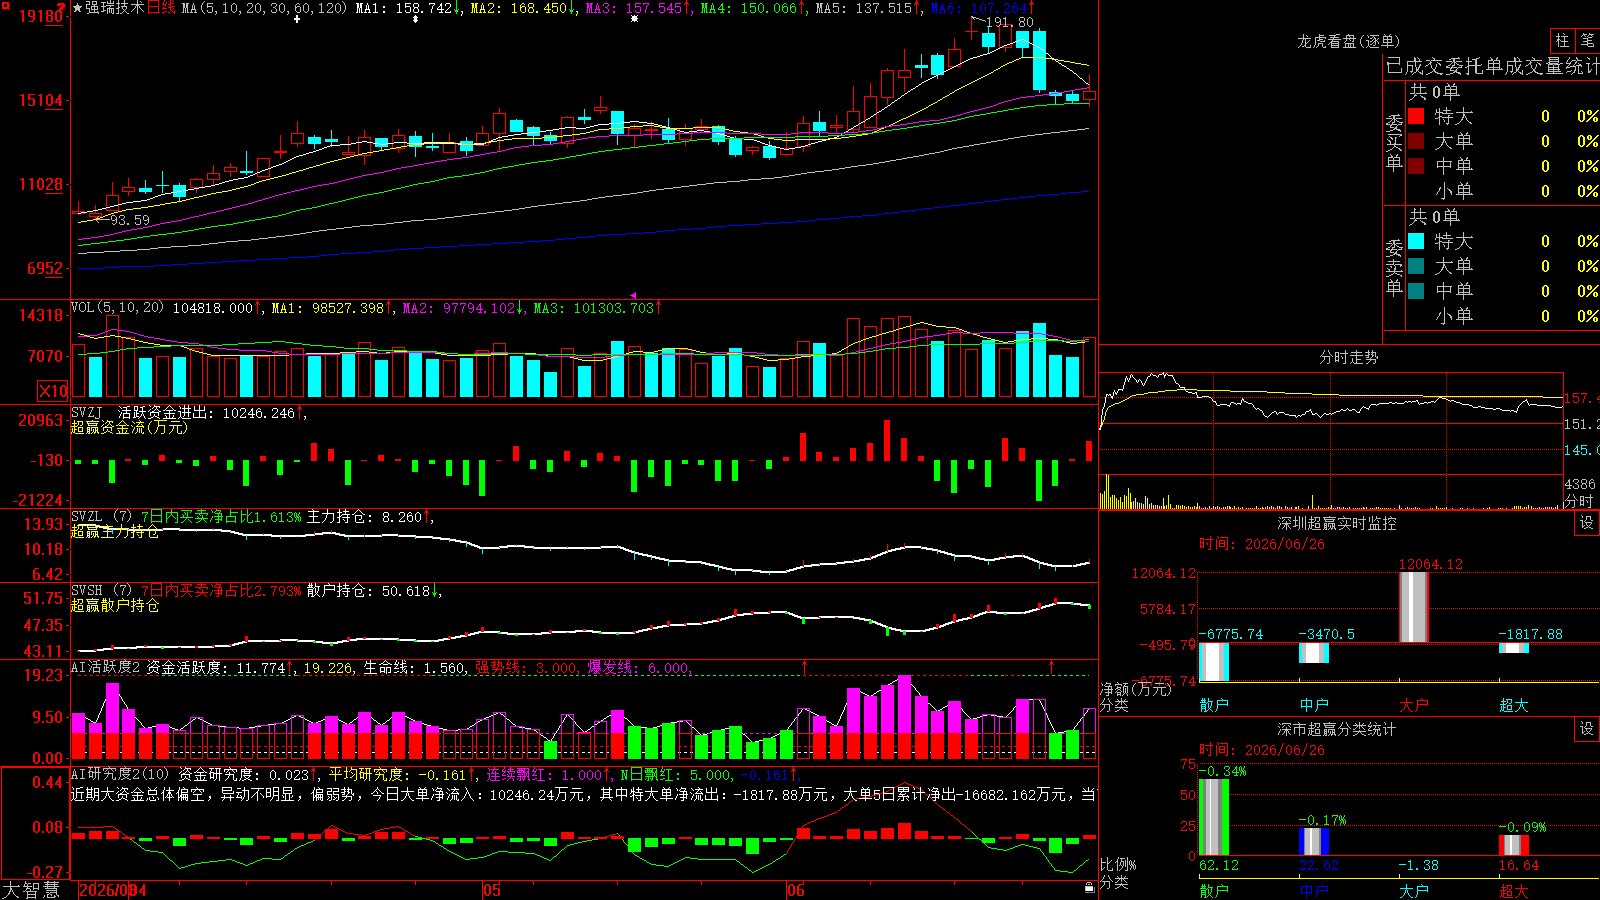Click the 龙虎看盘(逐单) panel title
This screenshot has height=900, width=1600.
1348,41
